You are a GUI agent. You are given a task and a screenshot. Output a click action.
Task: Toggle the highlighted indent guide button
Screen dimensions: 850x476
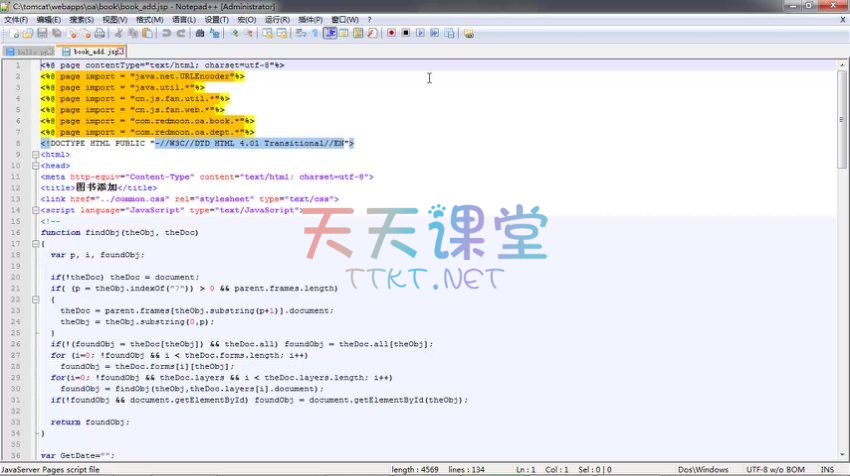330,33
